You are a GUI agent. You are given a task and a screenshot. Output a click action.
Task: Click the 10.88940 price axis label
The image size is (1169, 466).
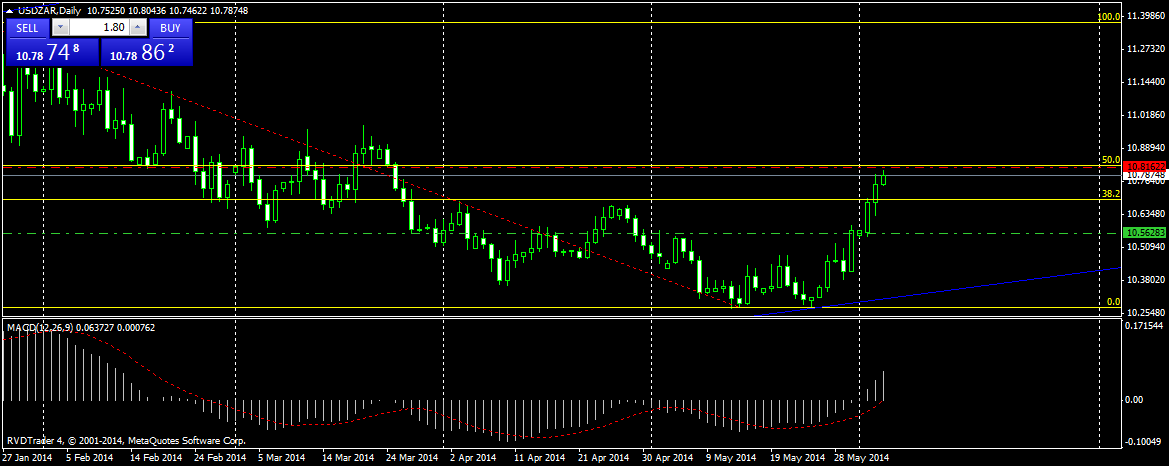[x=1145, y=148]
